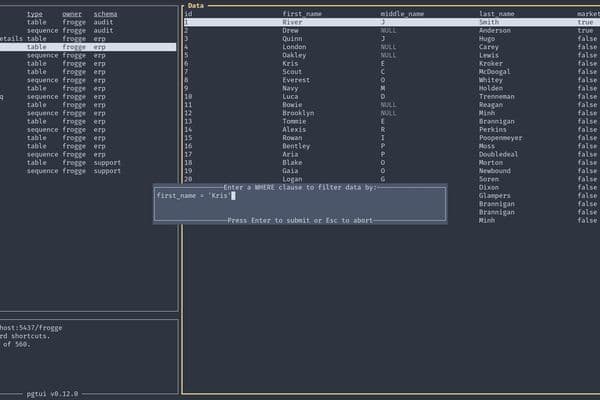This screenshot has width=600, height=400.
Task: Select the first_name cell 'Bowie'
Action: click(292, 105)
